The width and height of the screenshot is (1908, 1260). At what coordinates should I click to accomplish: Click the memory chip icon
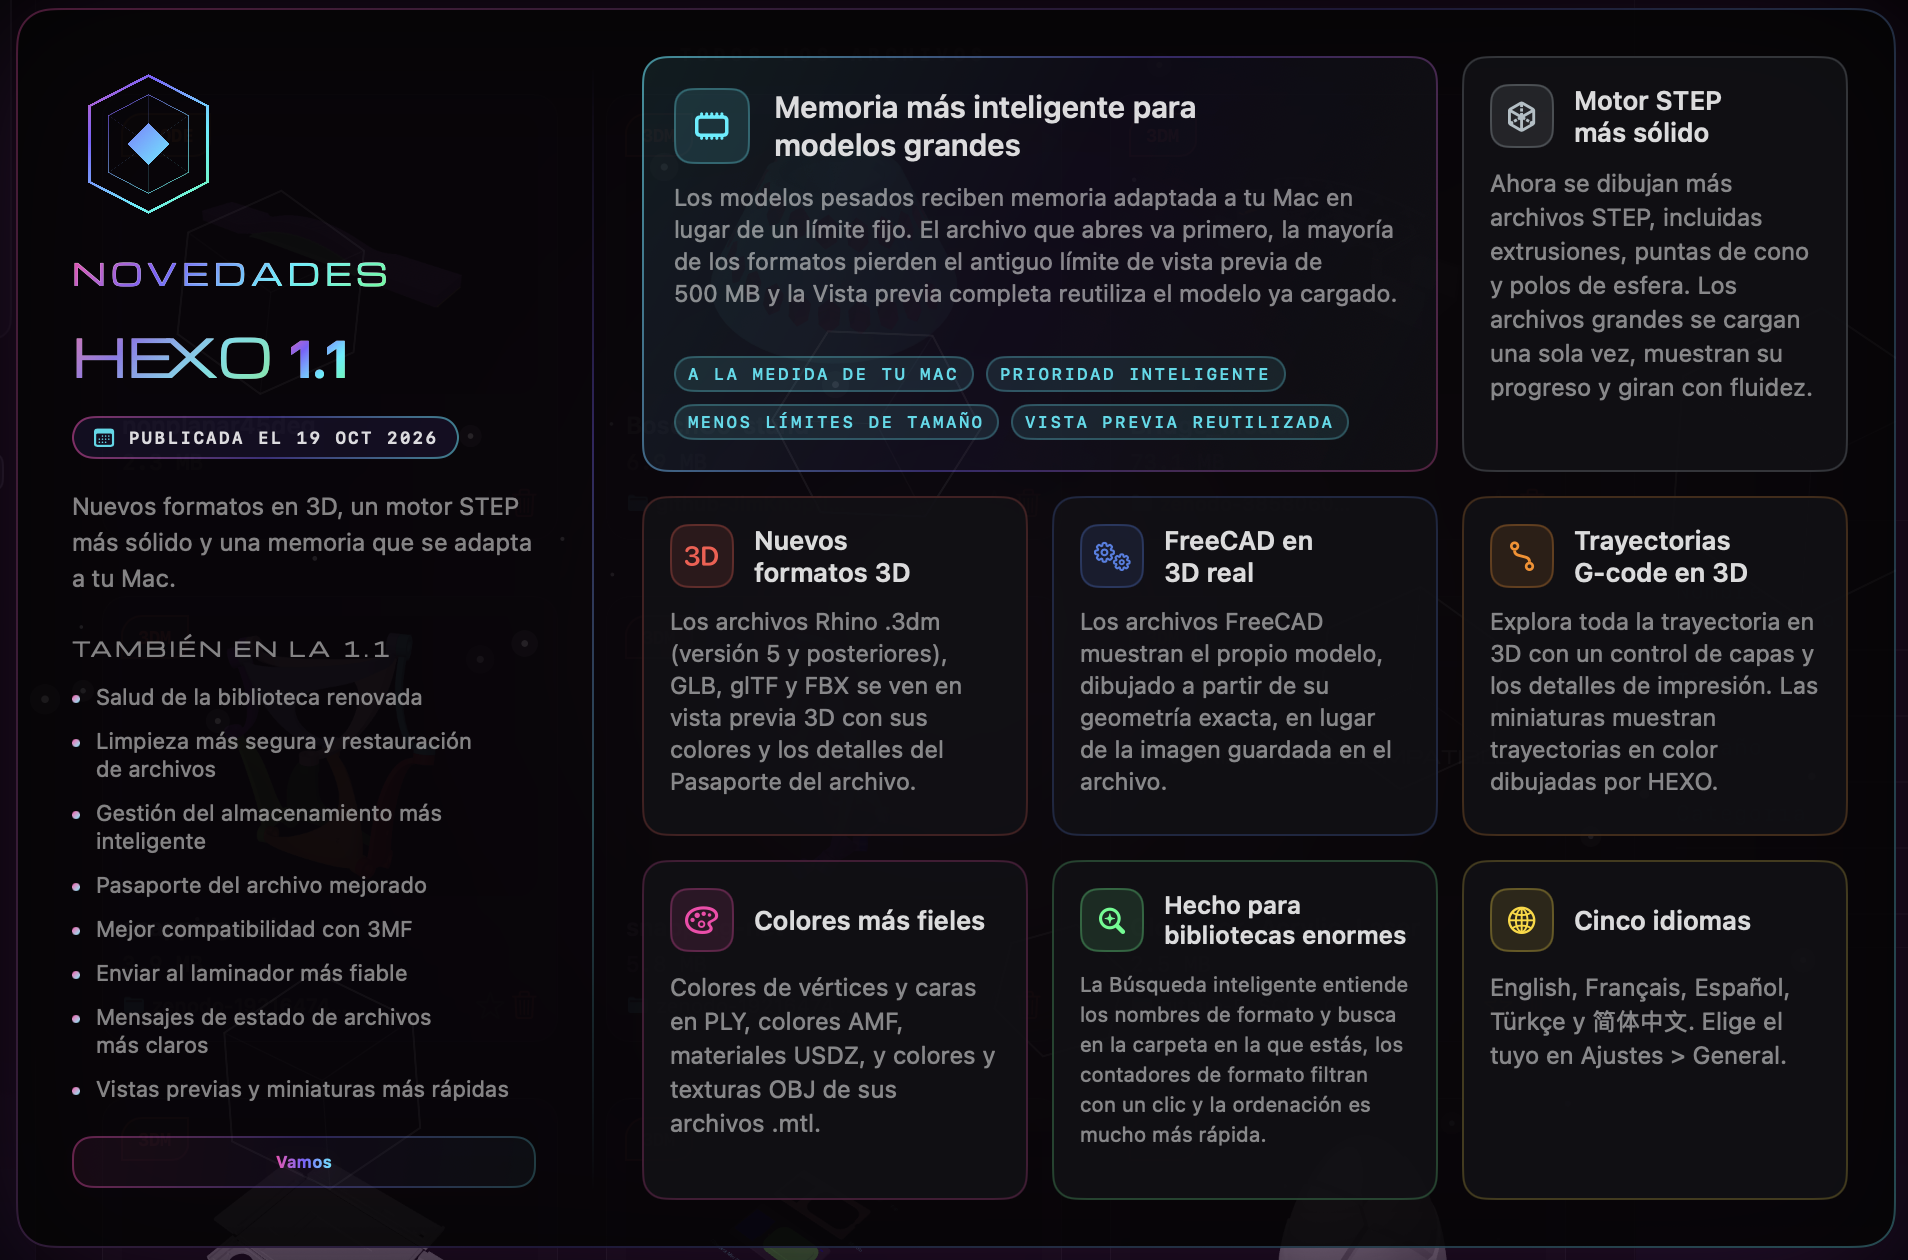tap(712, 126)
